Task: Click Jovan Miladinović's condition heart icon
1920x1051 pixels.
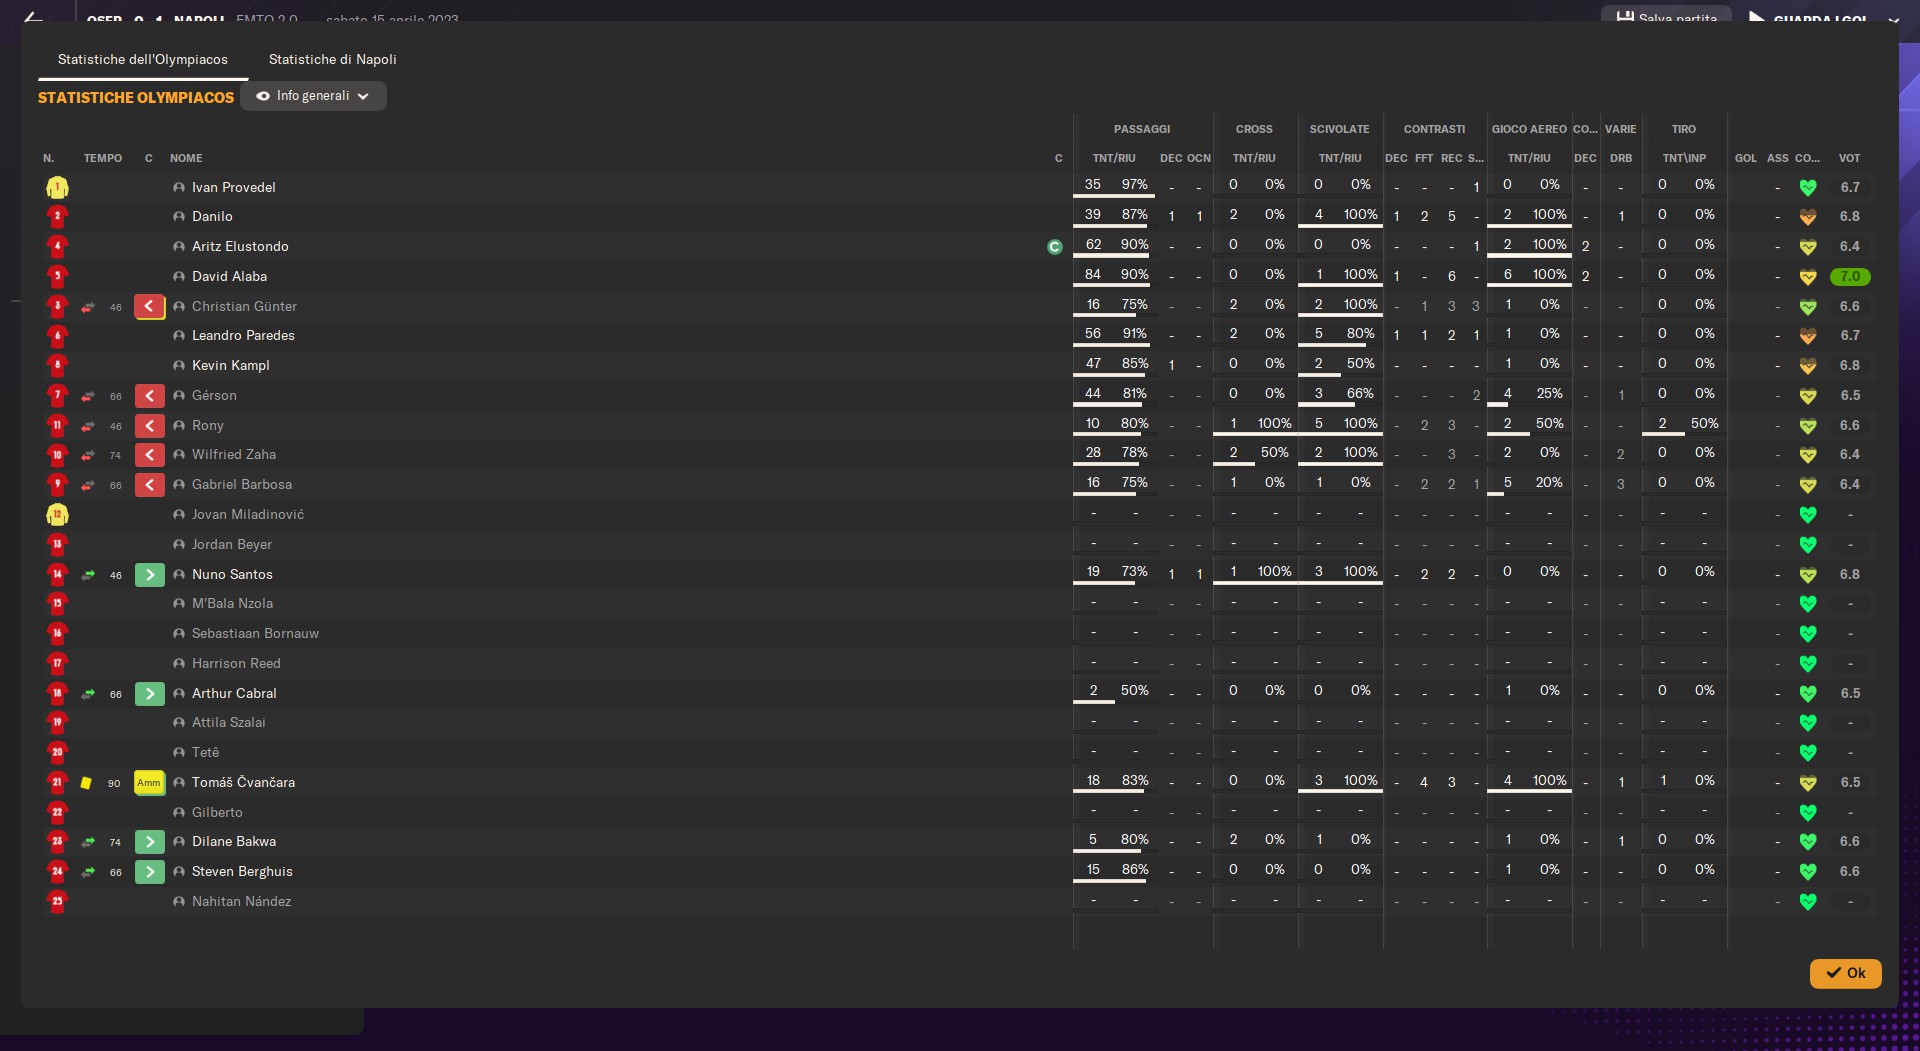Action: click(1807, 514)
